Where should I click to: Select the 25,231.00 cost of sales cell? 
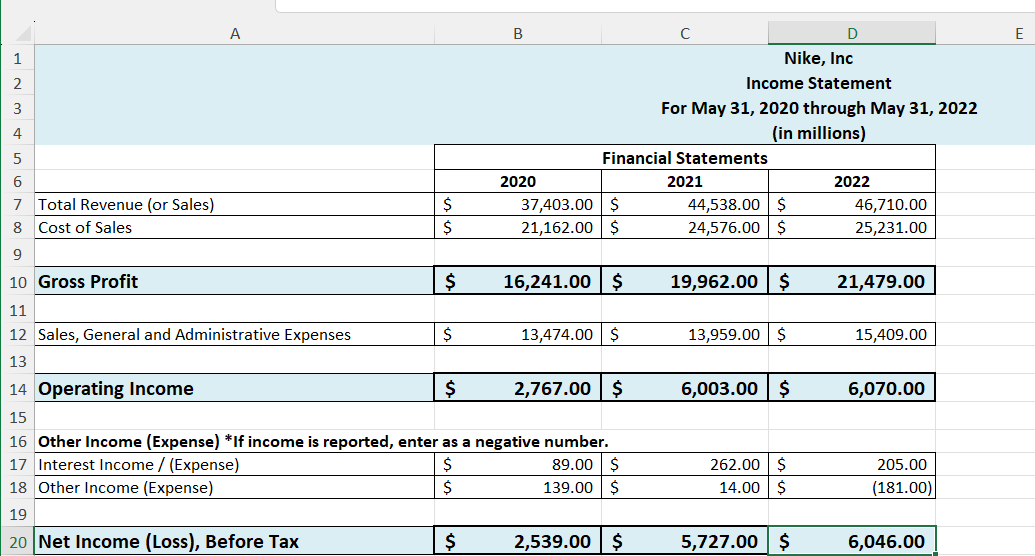852,227
